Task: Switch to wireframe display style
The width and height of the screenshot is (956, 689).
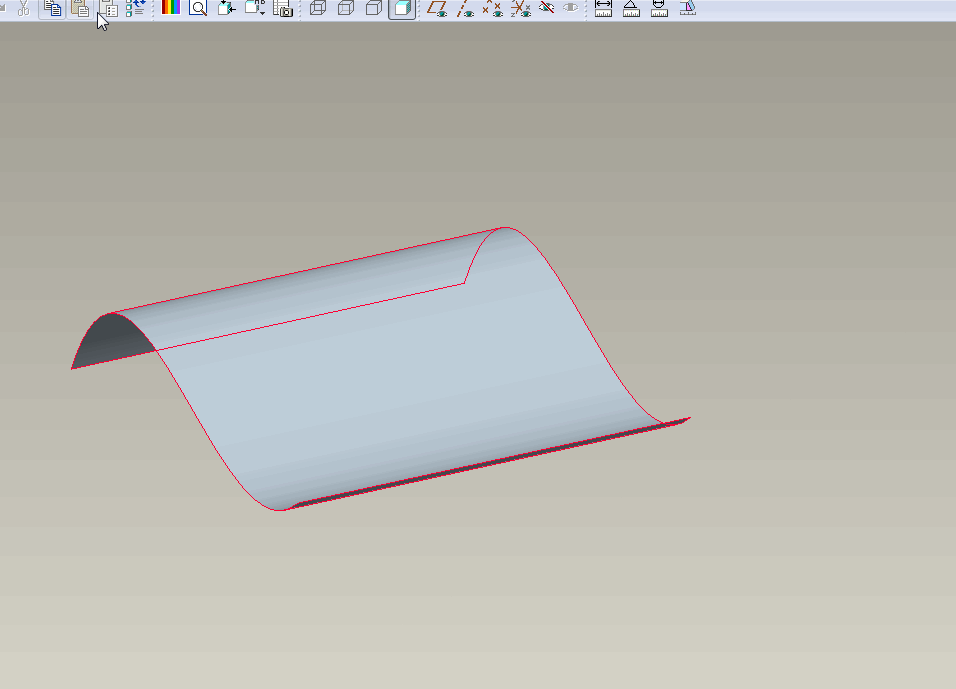Action: (318, 8)
